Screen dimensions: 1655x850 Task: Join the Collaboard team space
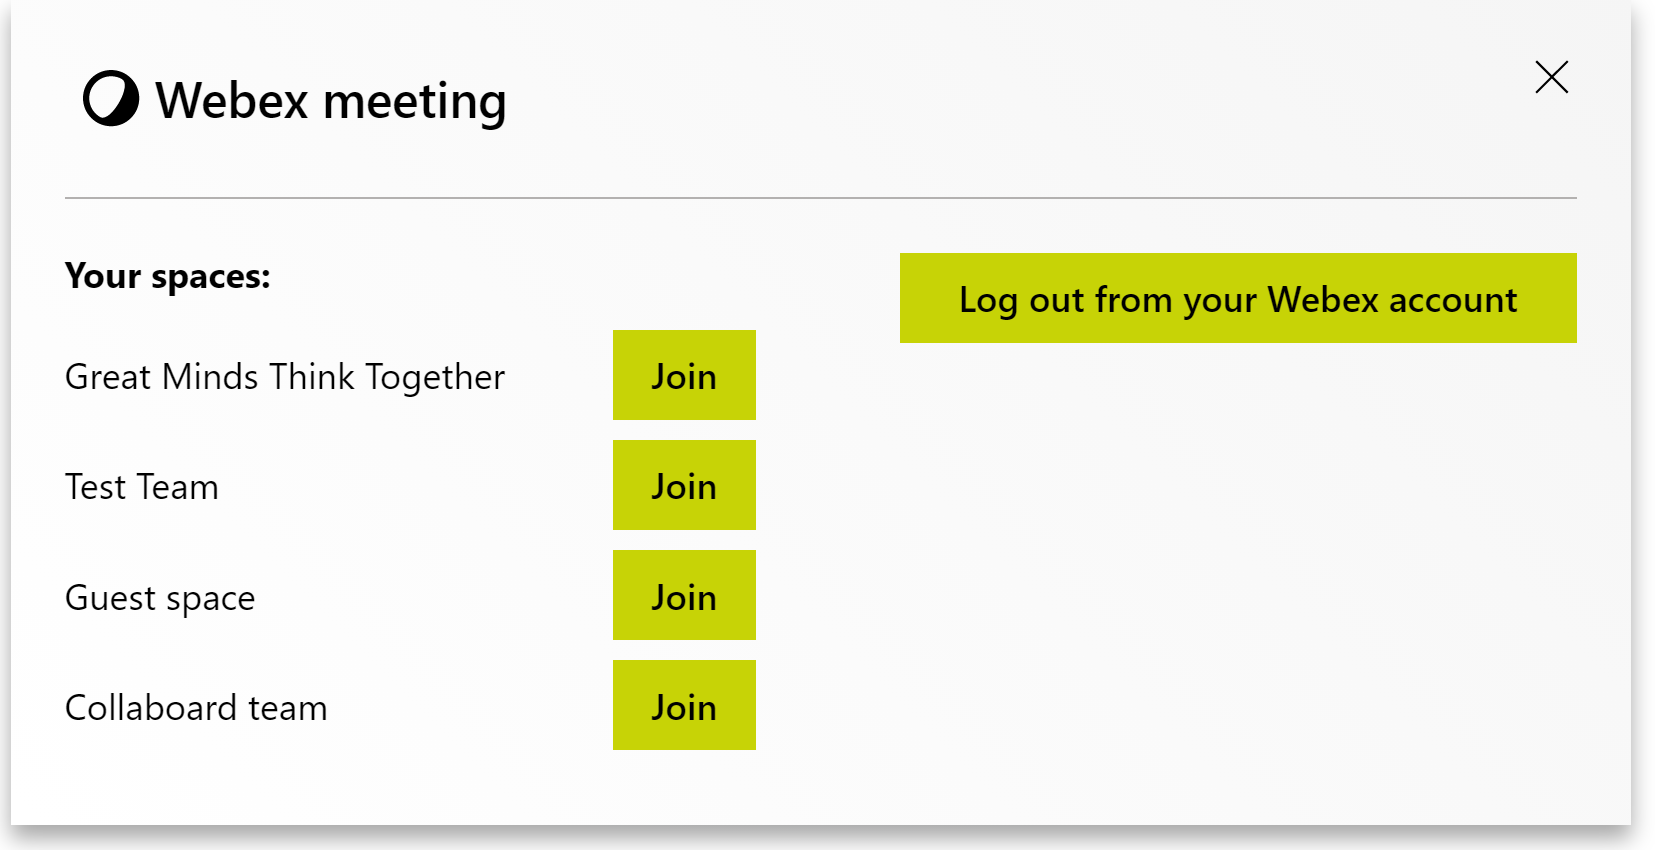tap(684, 705)
